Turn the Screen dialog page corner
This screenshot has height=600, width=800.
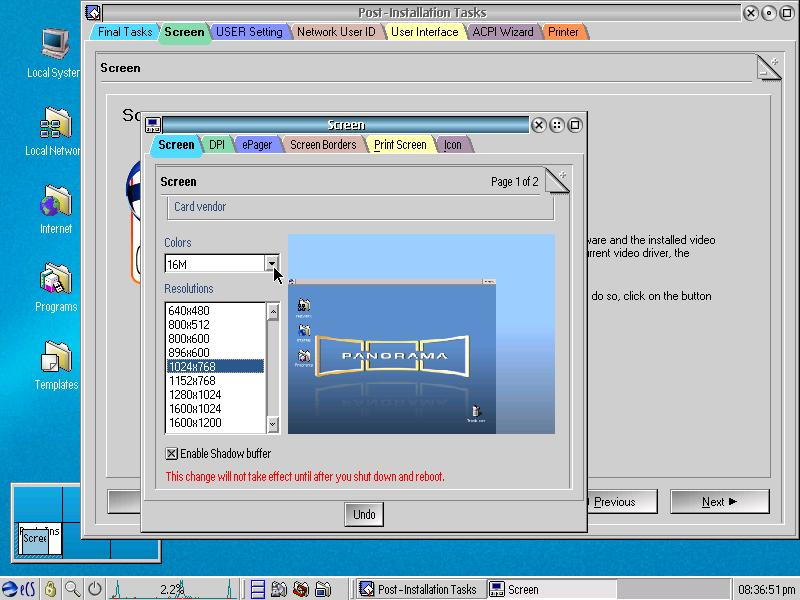(557, 181)
